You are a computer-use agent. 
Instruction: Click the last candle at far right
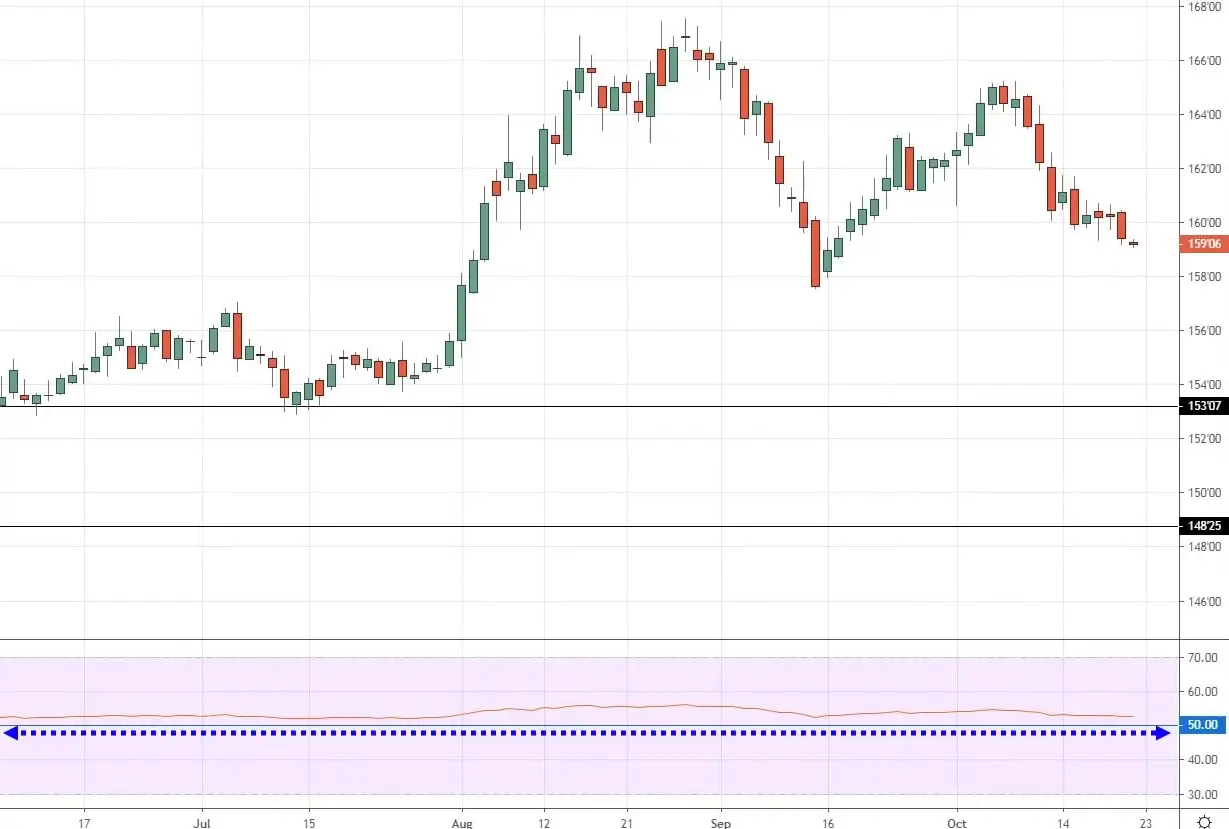pos(1133,243)
